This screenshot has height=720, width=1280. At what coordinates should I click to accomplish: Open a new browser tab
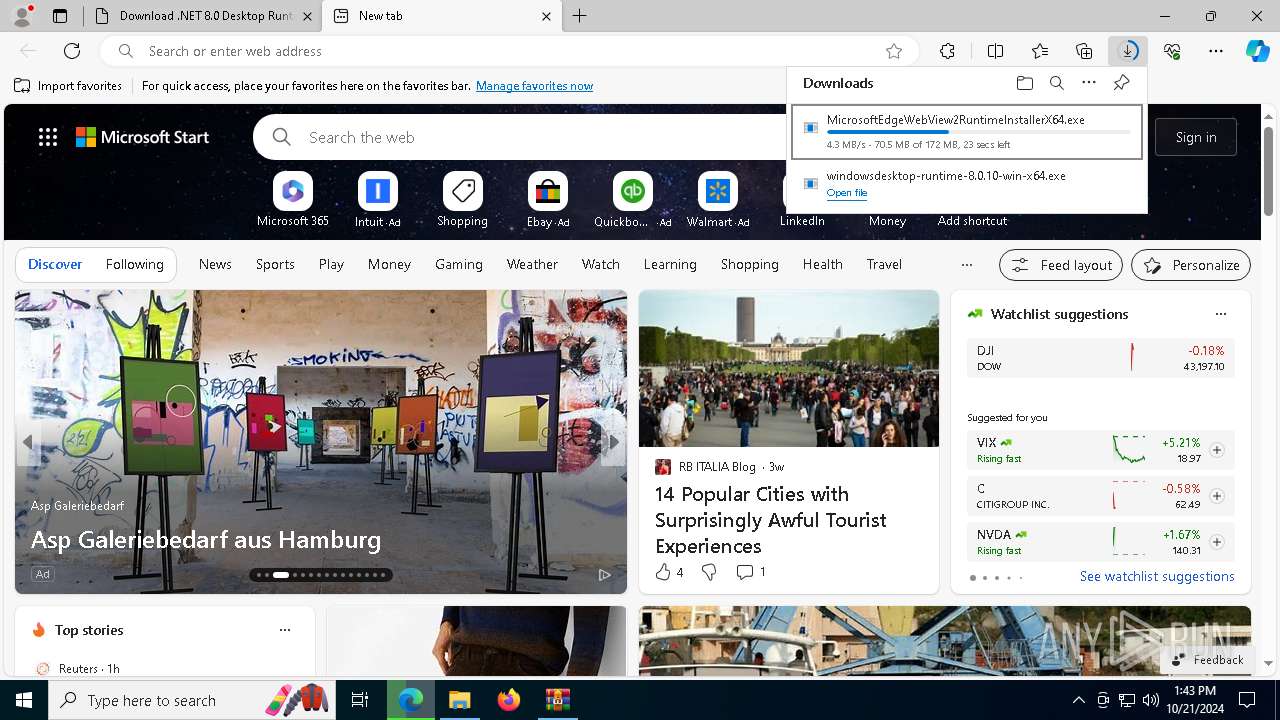[580, 16]
